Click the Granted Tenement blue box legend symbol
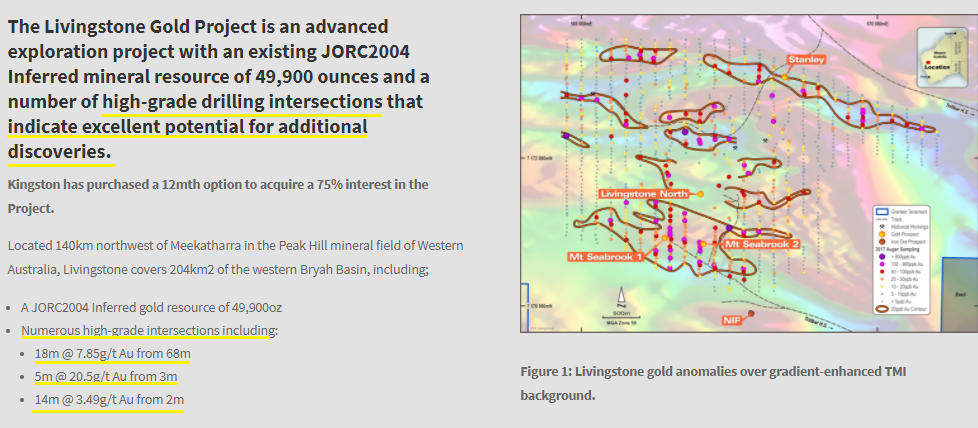This screenshot has height=428, width=978. [x=882, y=212]
